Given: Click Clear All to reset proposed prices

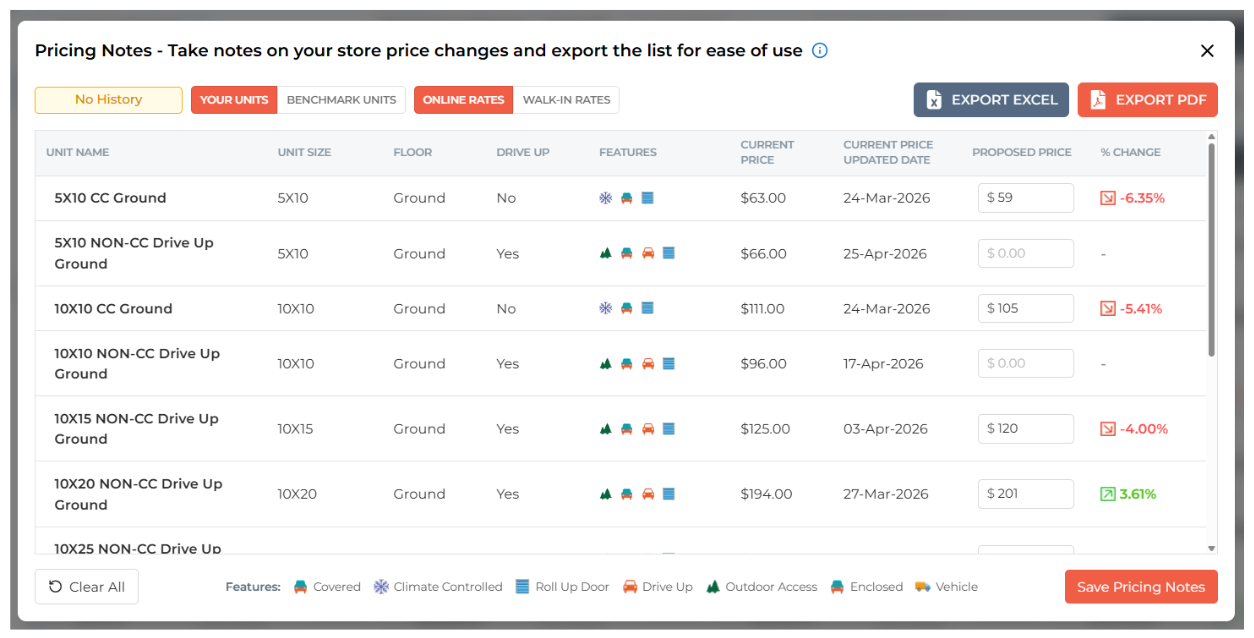Looking at the screenshot, I should point(87,587).
